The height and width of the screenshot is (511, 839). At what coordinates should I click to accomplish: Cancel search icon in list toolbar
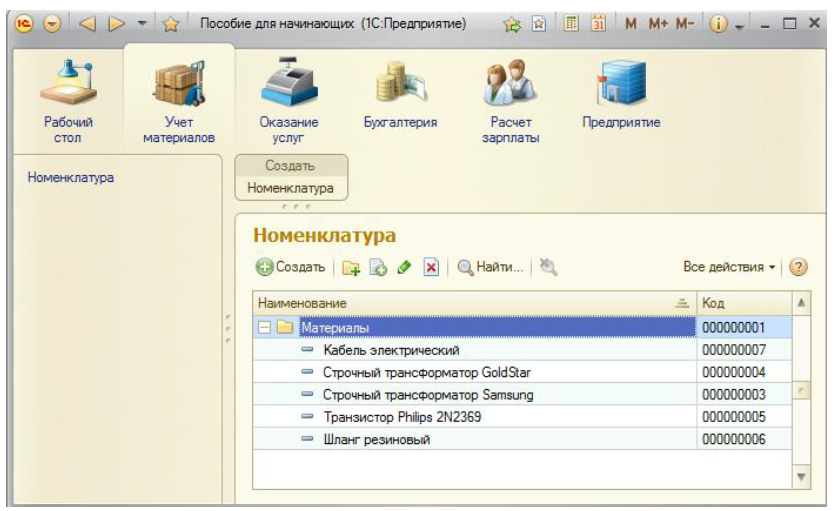point(548,267)
